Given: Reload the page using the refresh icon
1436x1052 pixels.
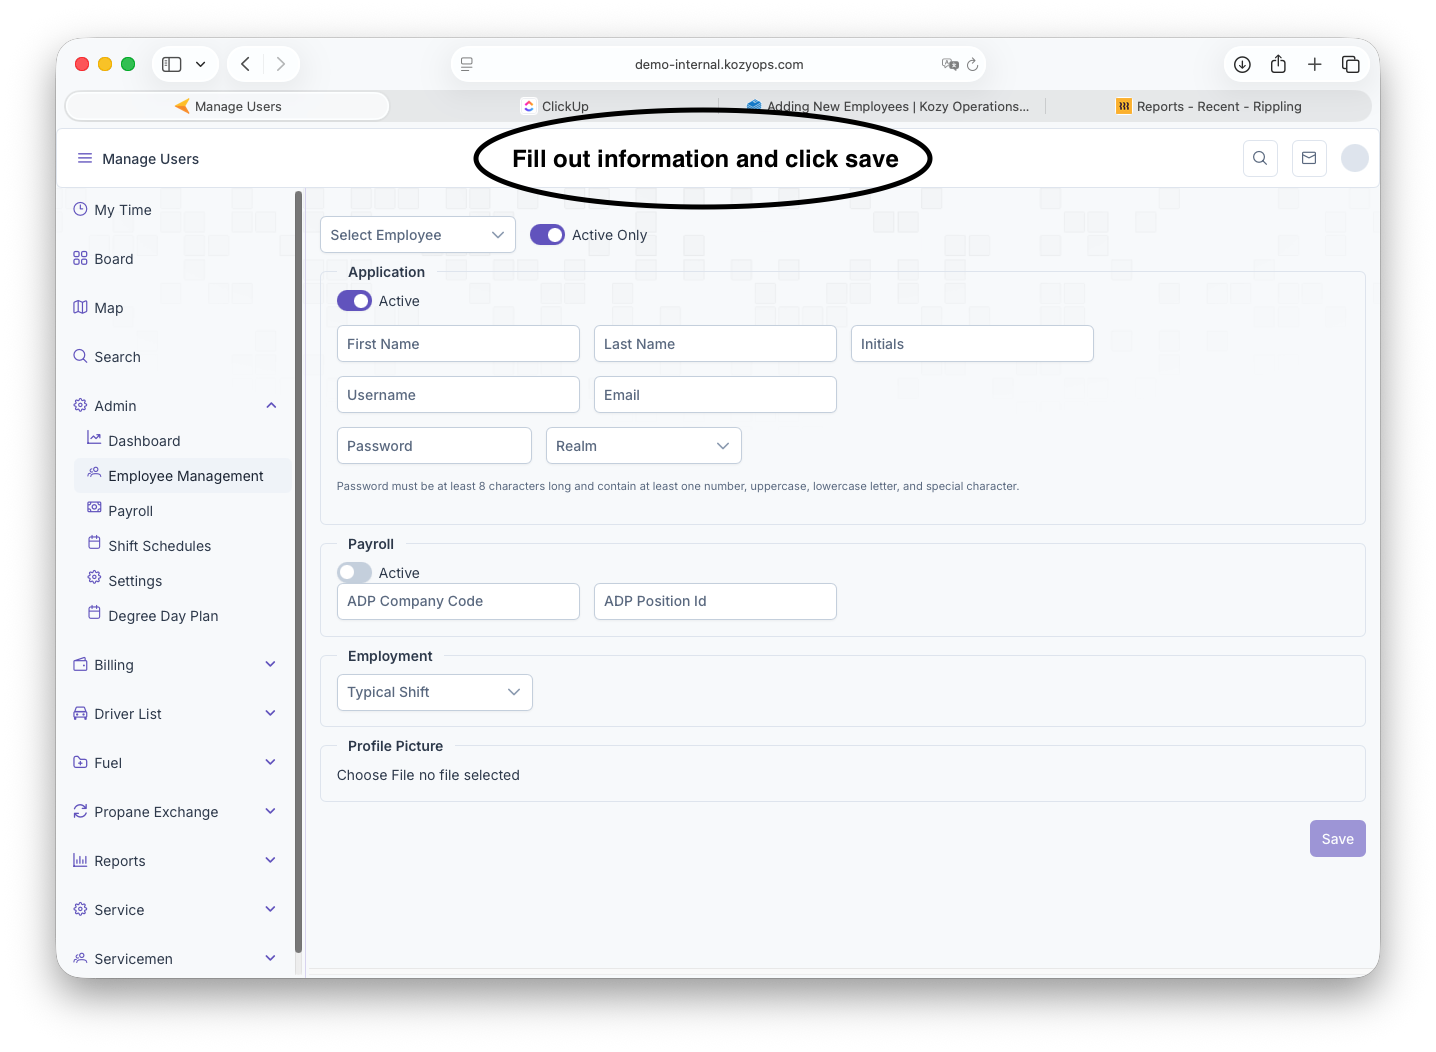Looking at the screenshot, I should click(972, 64).
